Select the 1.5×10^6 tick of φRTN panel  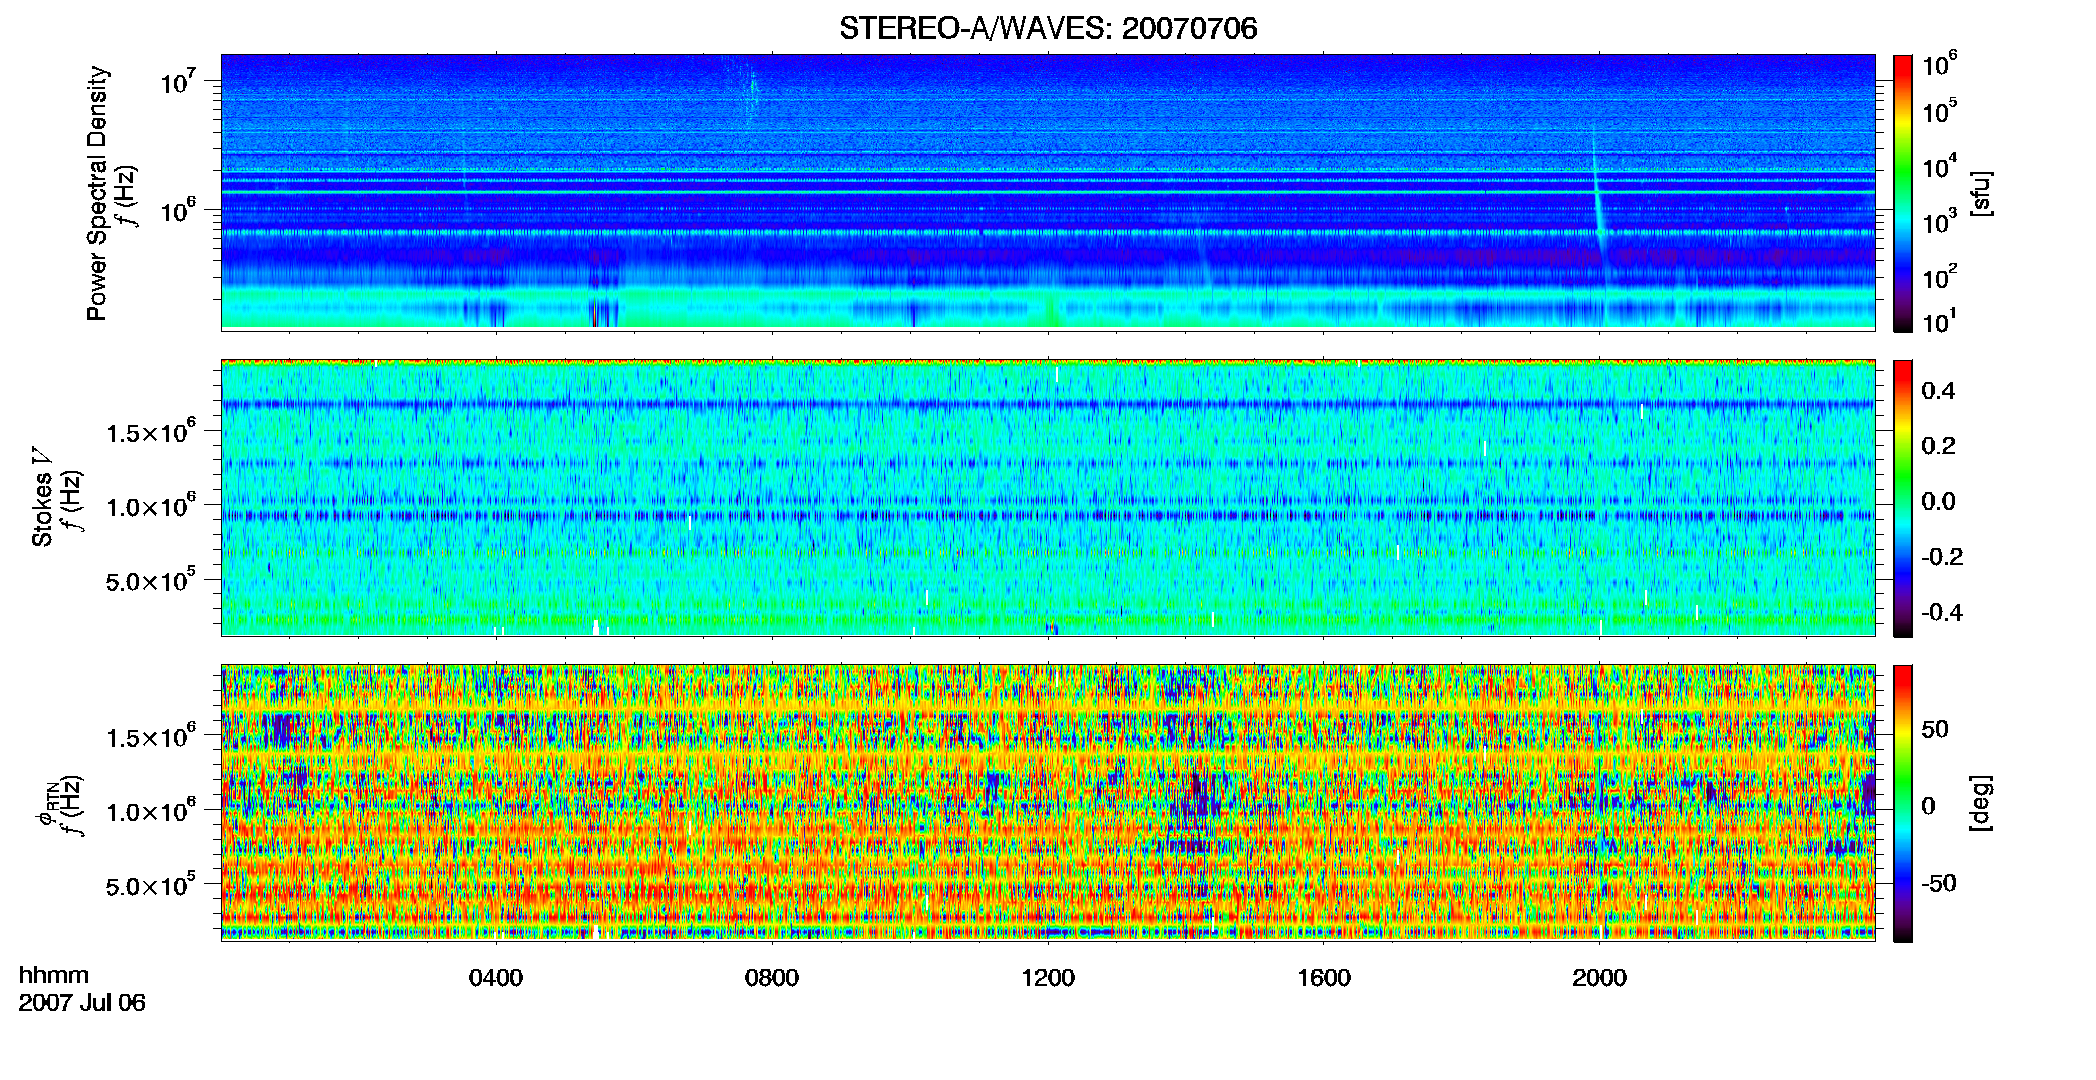point(151,737)
